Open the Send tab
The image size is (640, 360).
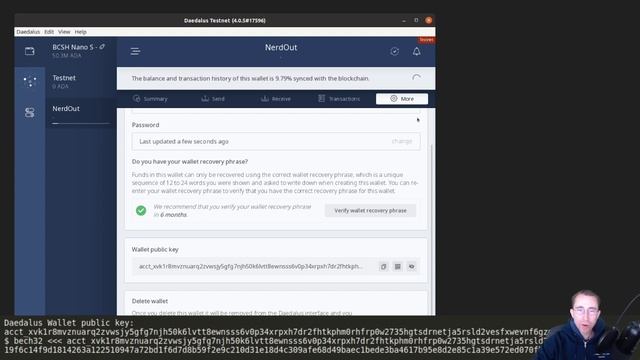[213, 99]
